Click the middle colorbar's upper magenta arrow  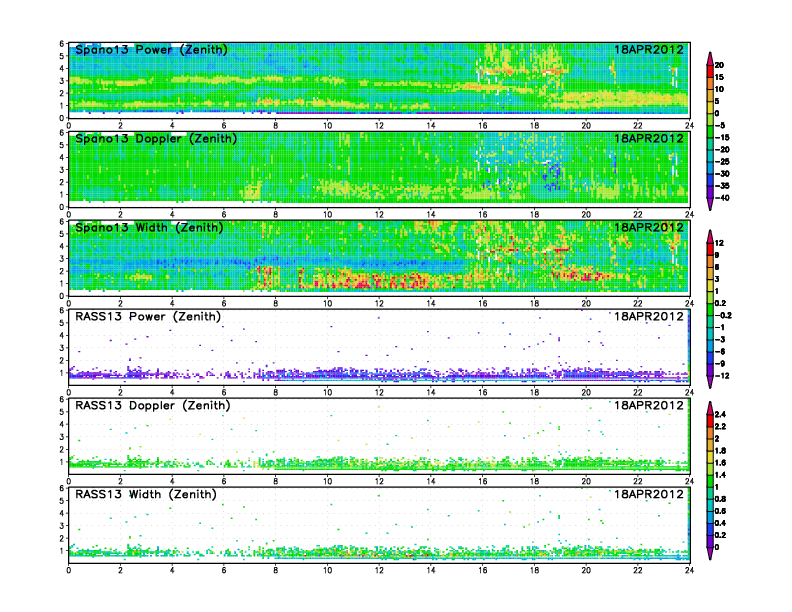point(710,236)
